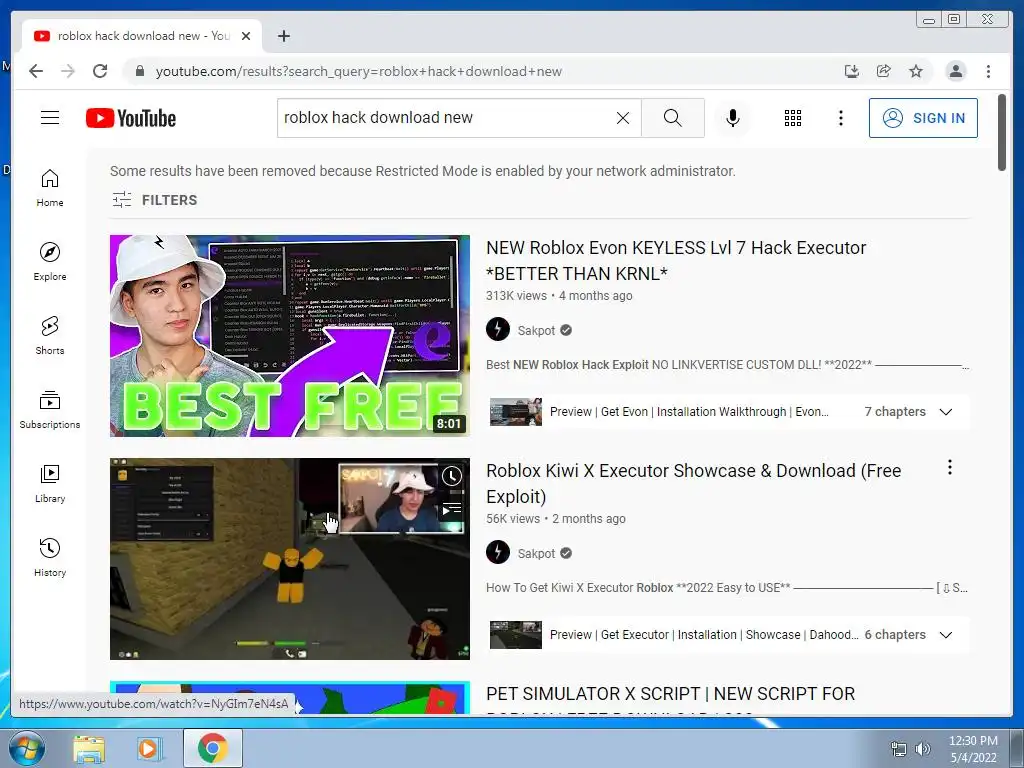Click the Sakpot avatar under Kiwi X video

tap(498, 552)
